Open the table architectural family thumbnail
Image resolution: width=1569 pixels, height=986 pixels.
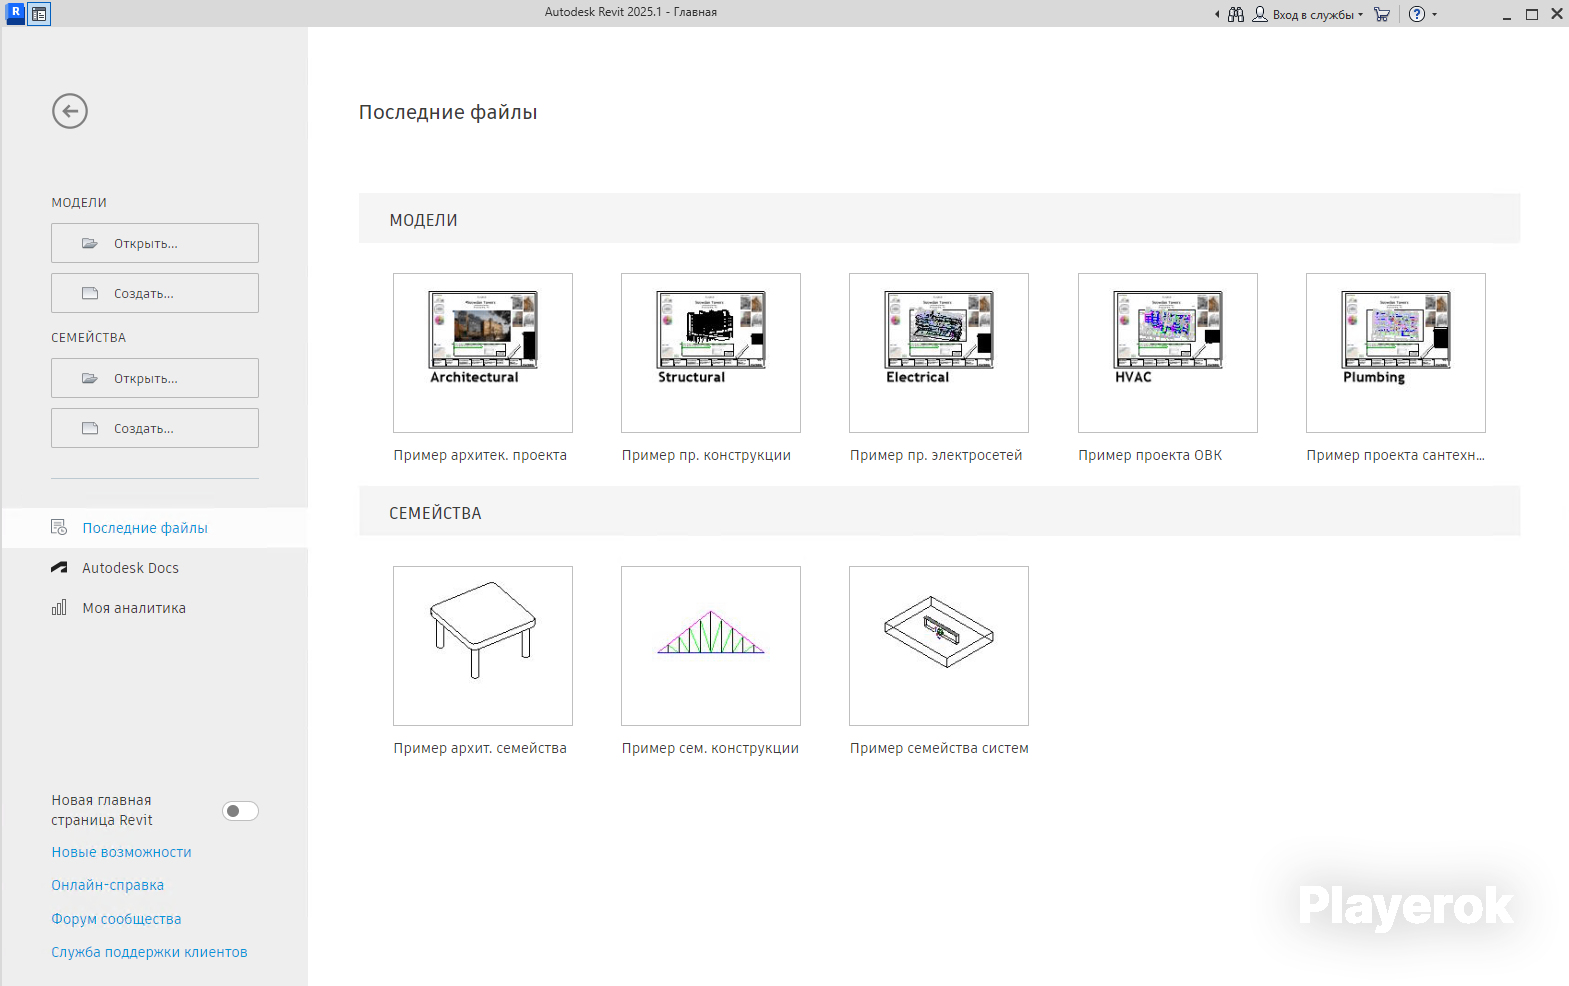[483, 646]
